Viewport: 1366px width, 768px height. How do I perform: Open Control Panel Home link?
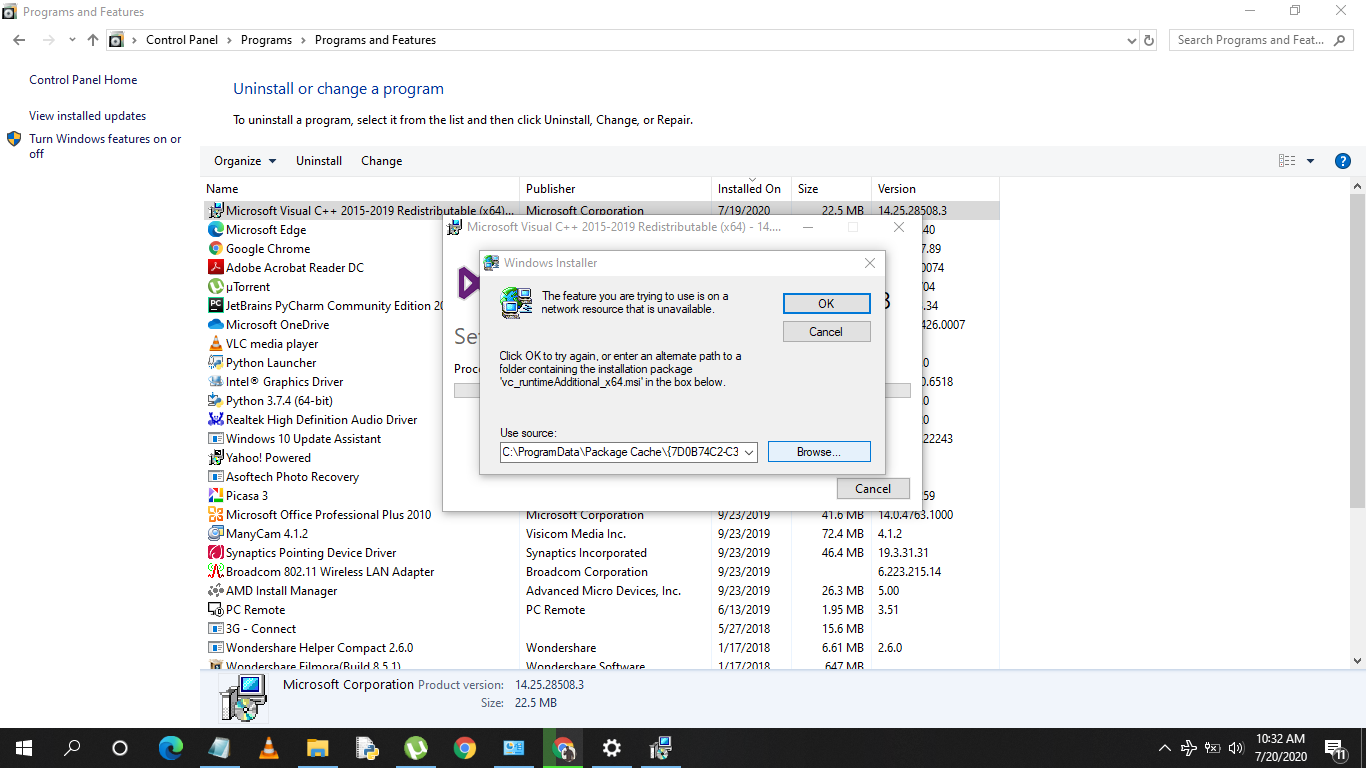(83, 80)
